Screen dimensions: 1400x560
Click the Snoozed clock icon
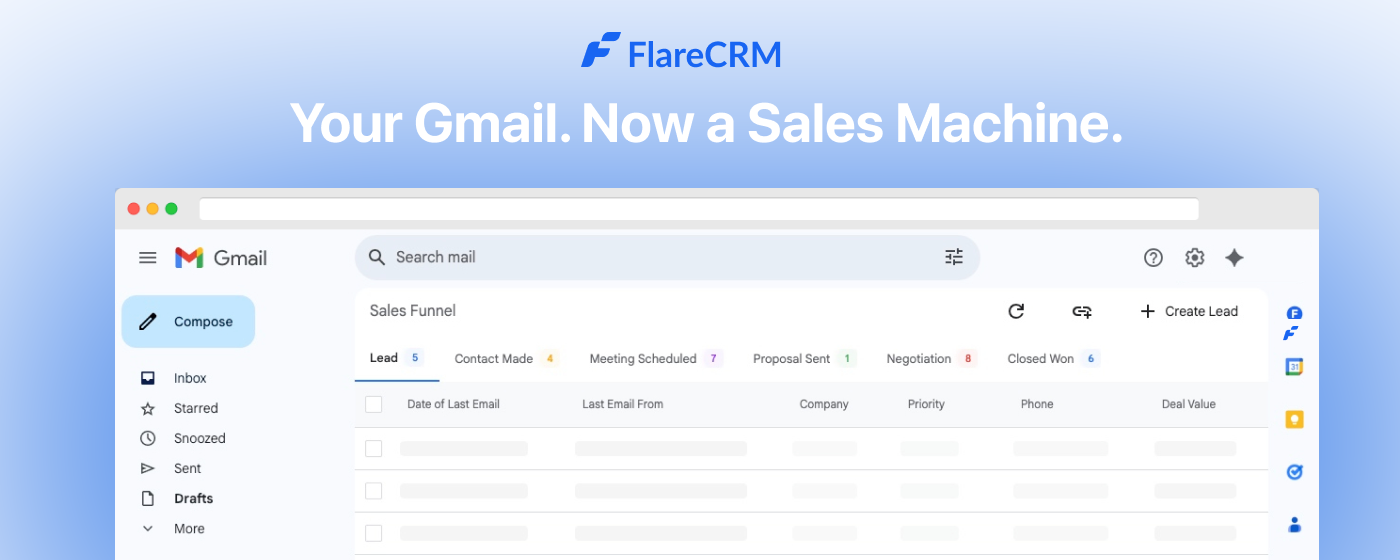click(148, 438)
